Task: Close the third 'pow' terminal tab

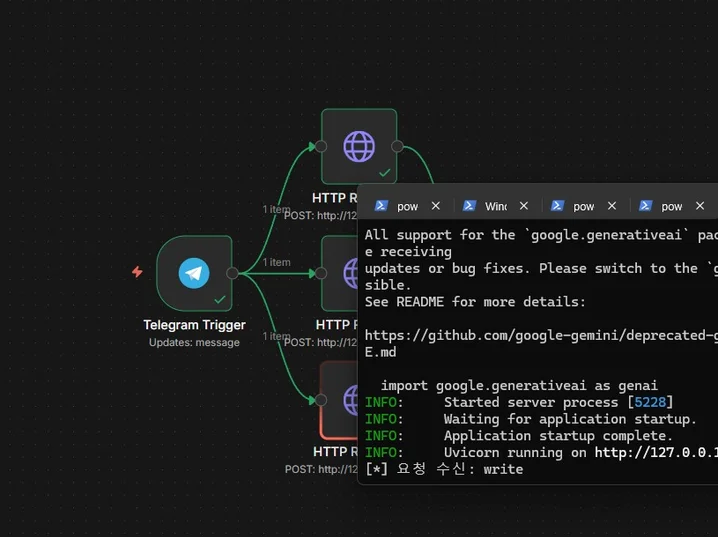Action: coord(611,206)
